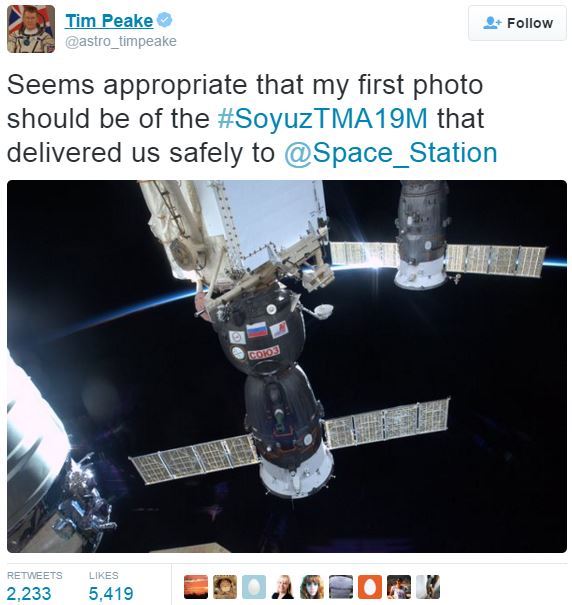The height and width of the screenshot is (605, 572).
Task: View the 5,419 likes count
Action: 111,593
